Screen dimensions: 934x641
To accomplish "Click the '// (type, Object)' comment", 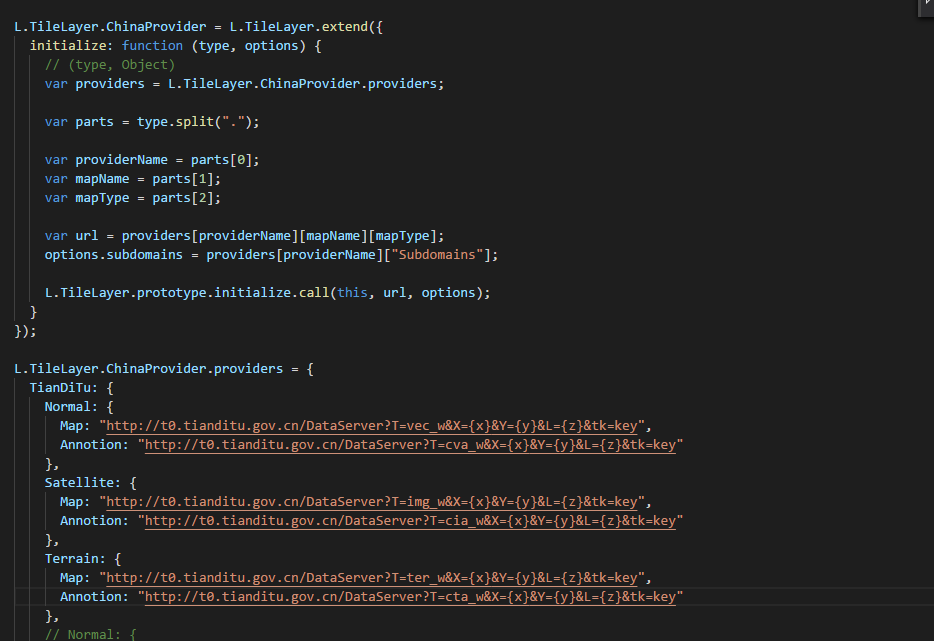I will click(110, 65).
